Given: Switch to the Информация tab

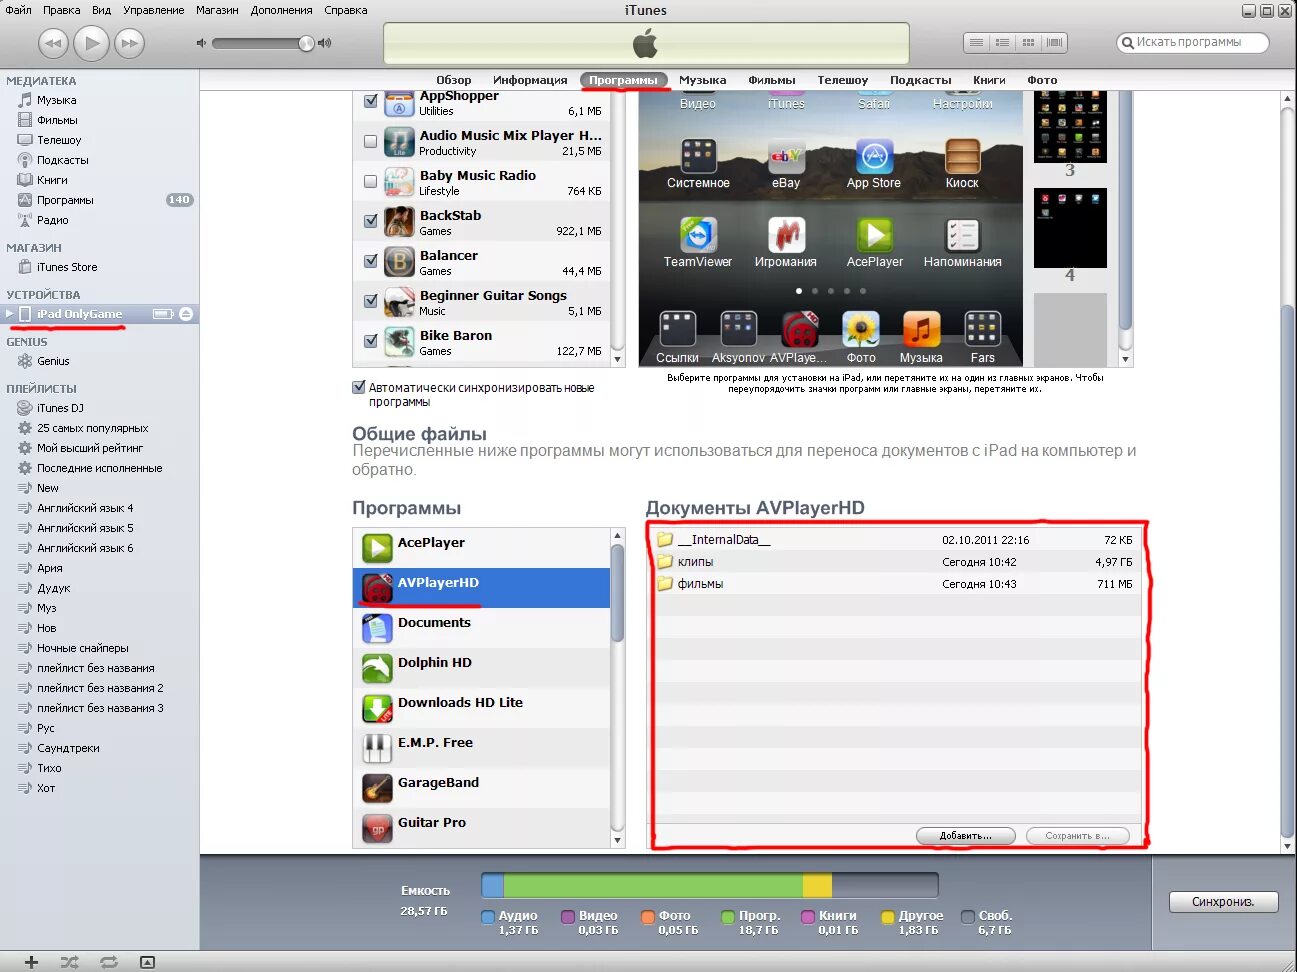Looking at the screenshot, I should click(x=530, y=80).
